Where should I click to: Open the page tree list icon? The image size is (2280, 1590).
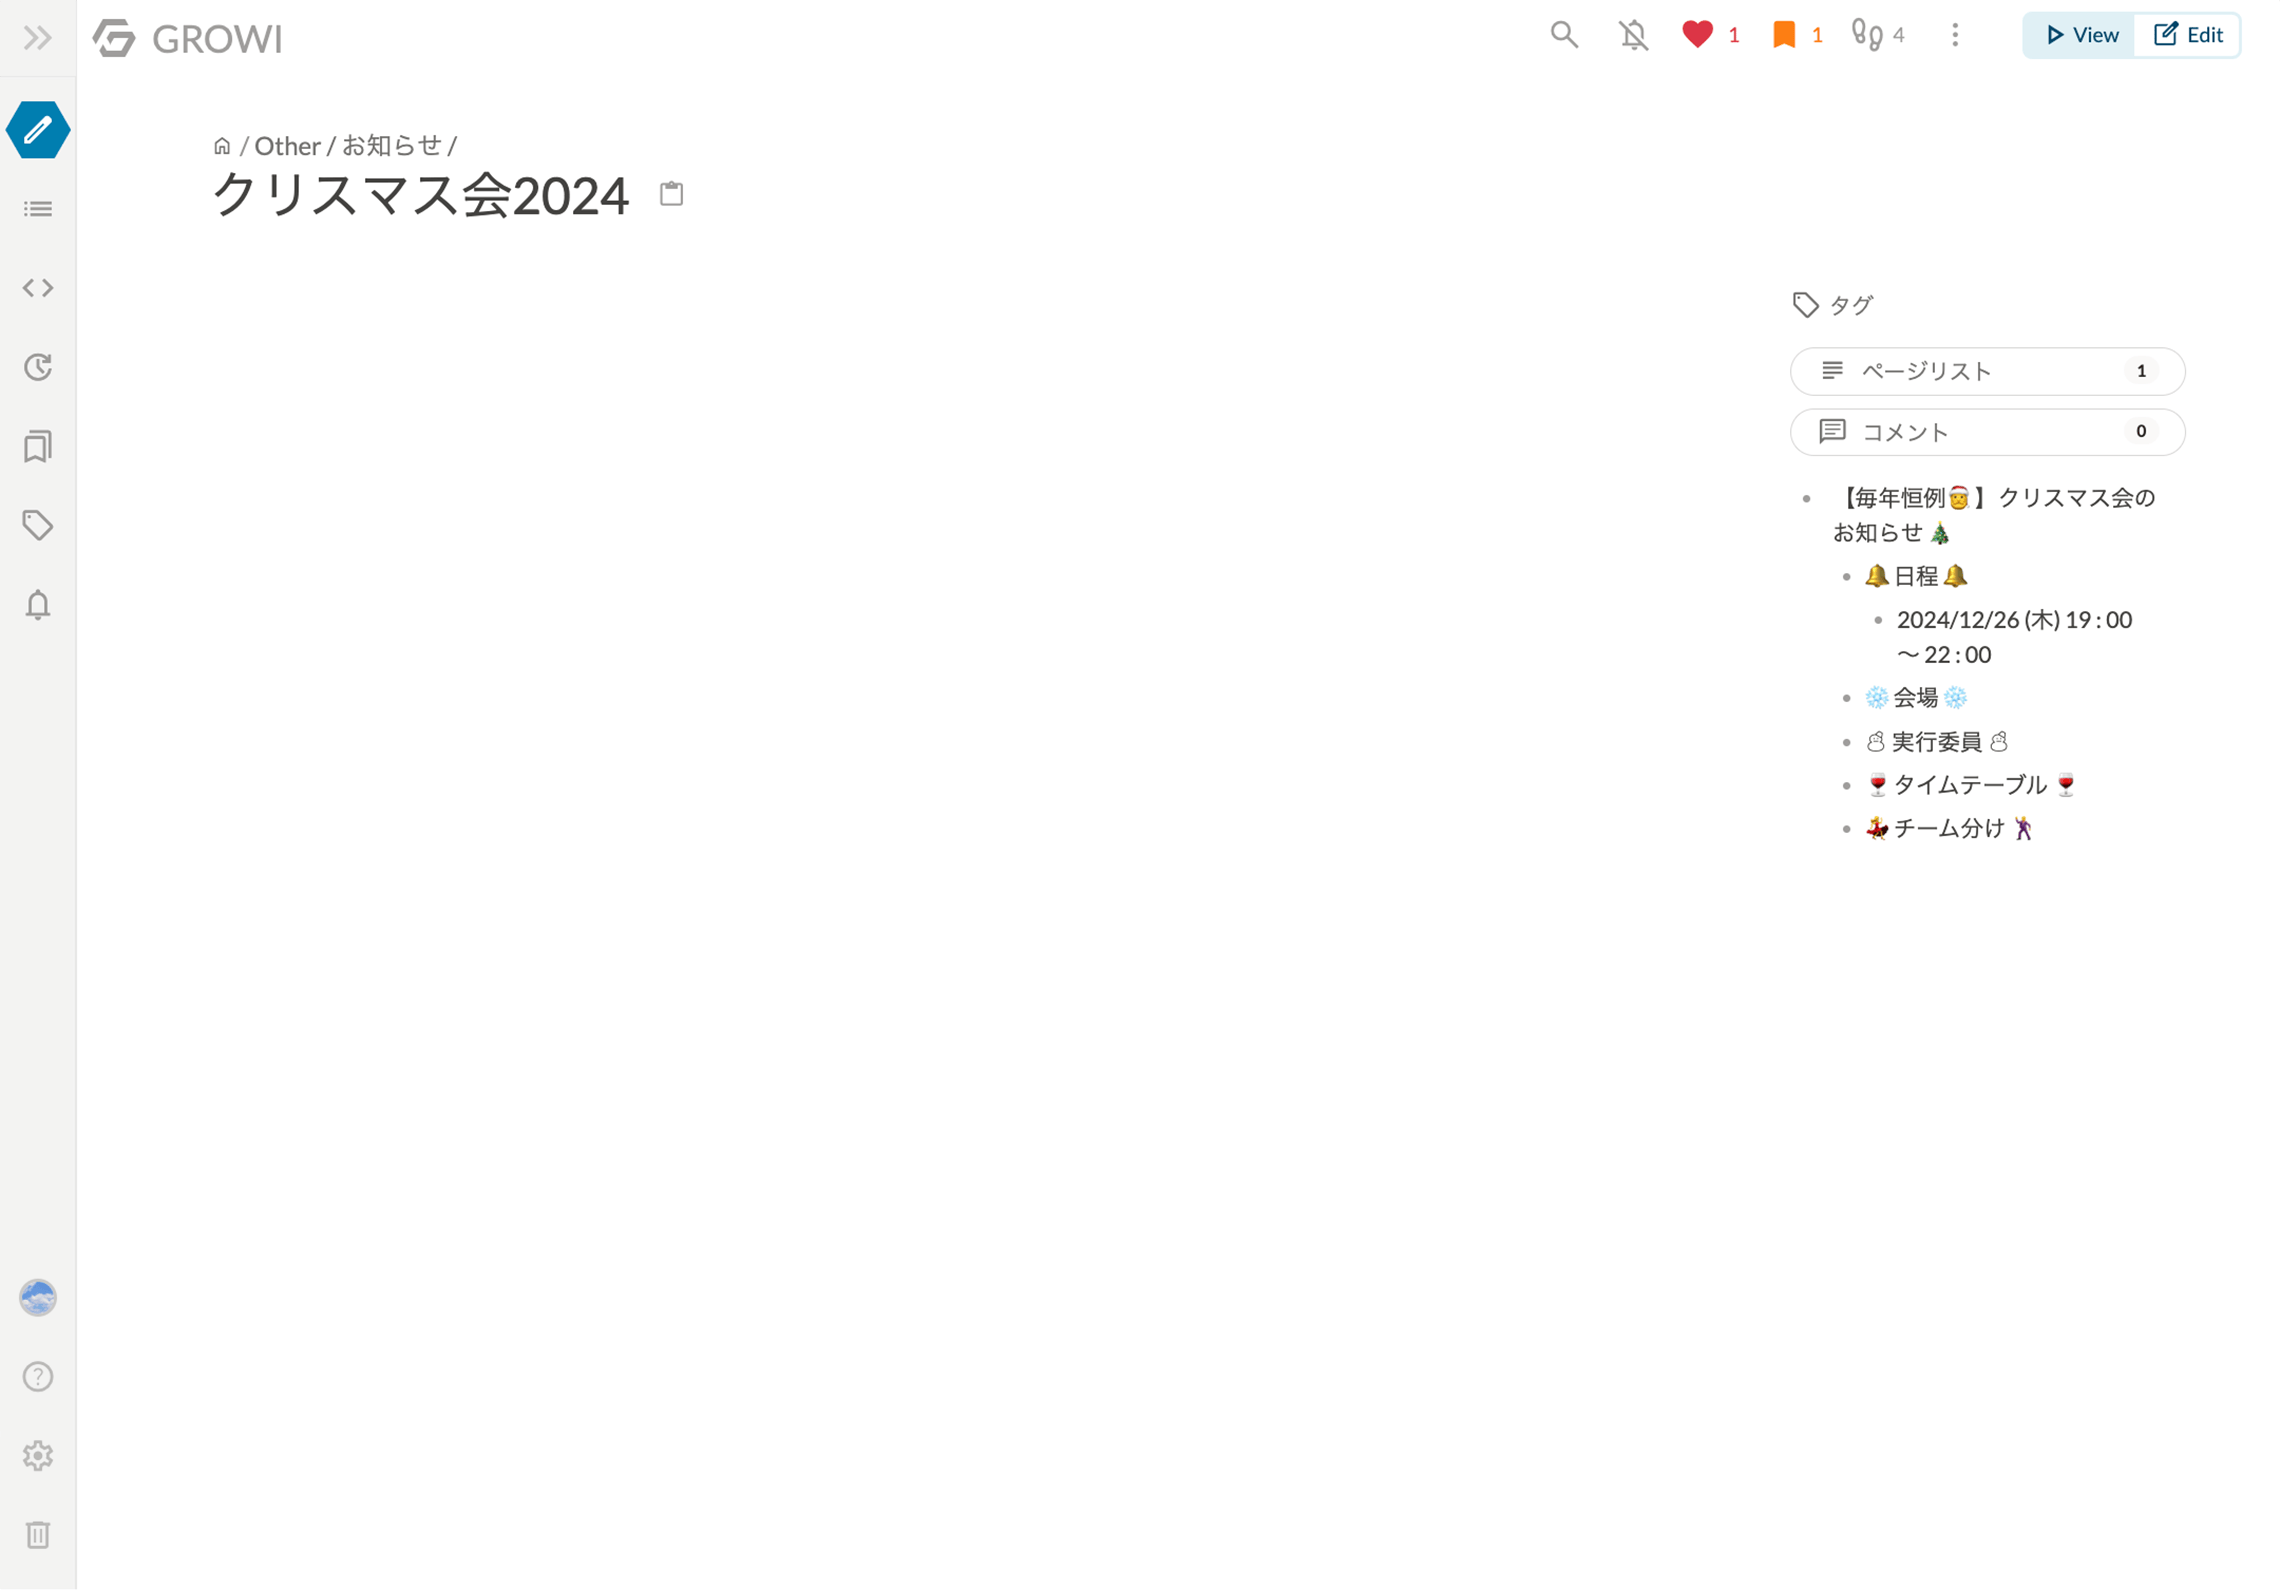(x=38, y=209)
